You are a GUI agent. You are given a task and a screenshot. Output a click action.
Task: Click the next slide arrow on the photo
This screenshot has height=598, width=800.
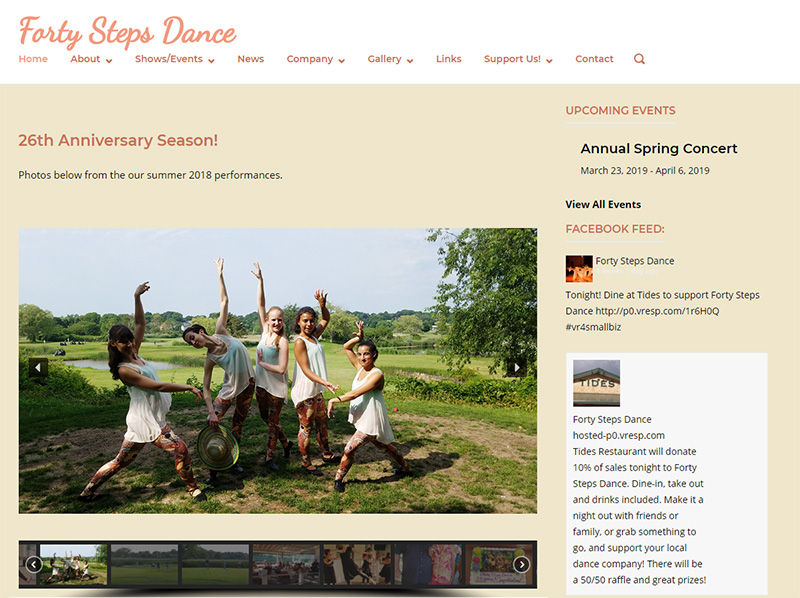click(x=519, y=369)
